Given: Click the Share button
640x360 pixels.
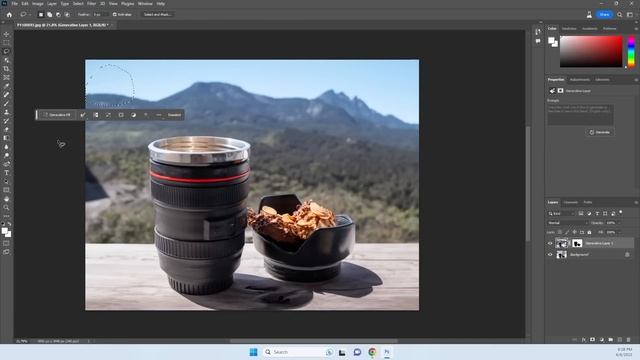Looking at the screenshot, I should (x=604, y=14).
